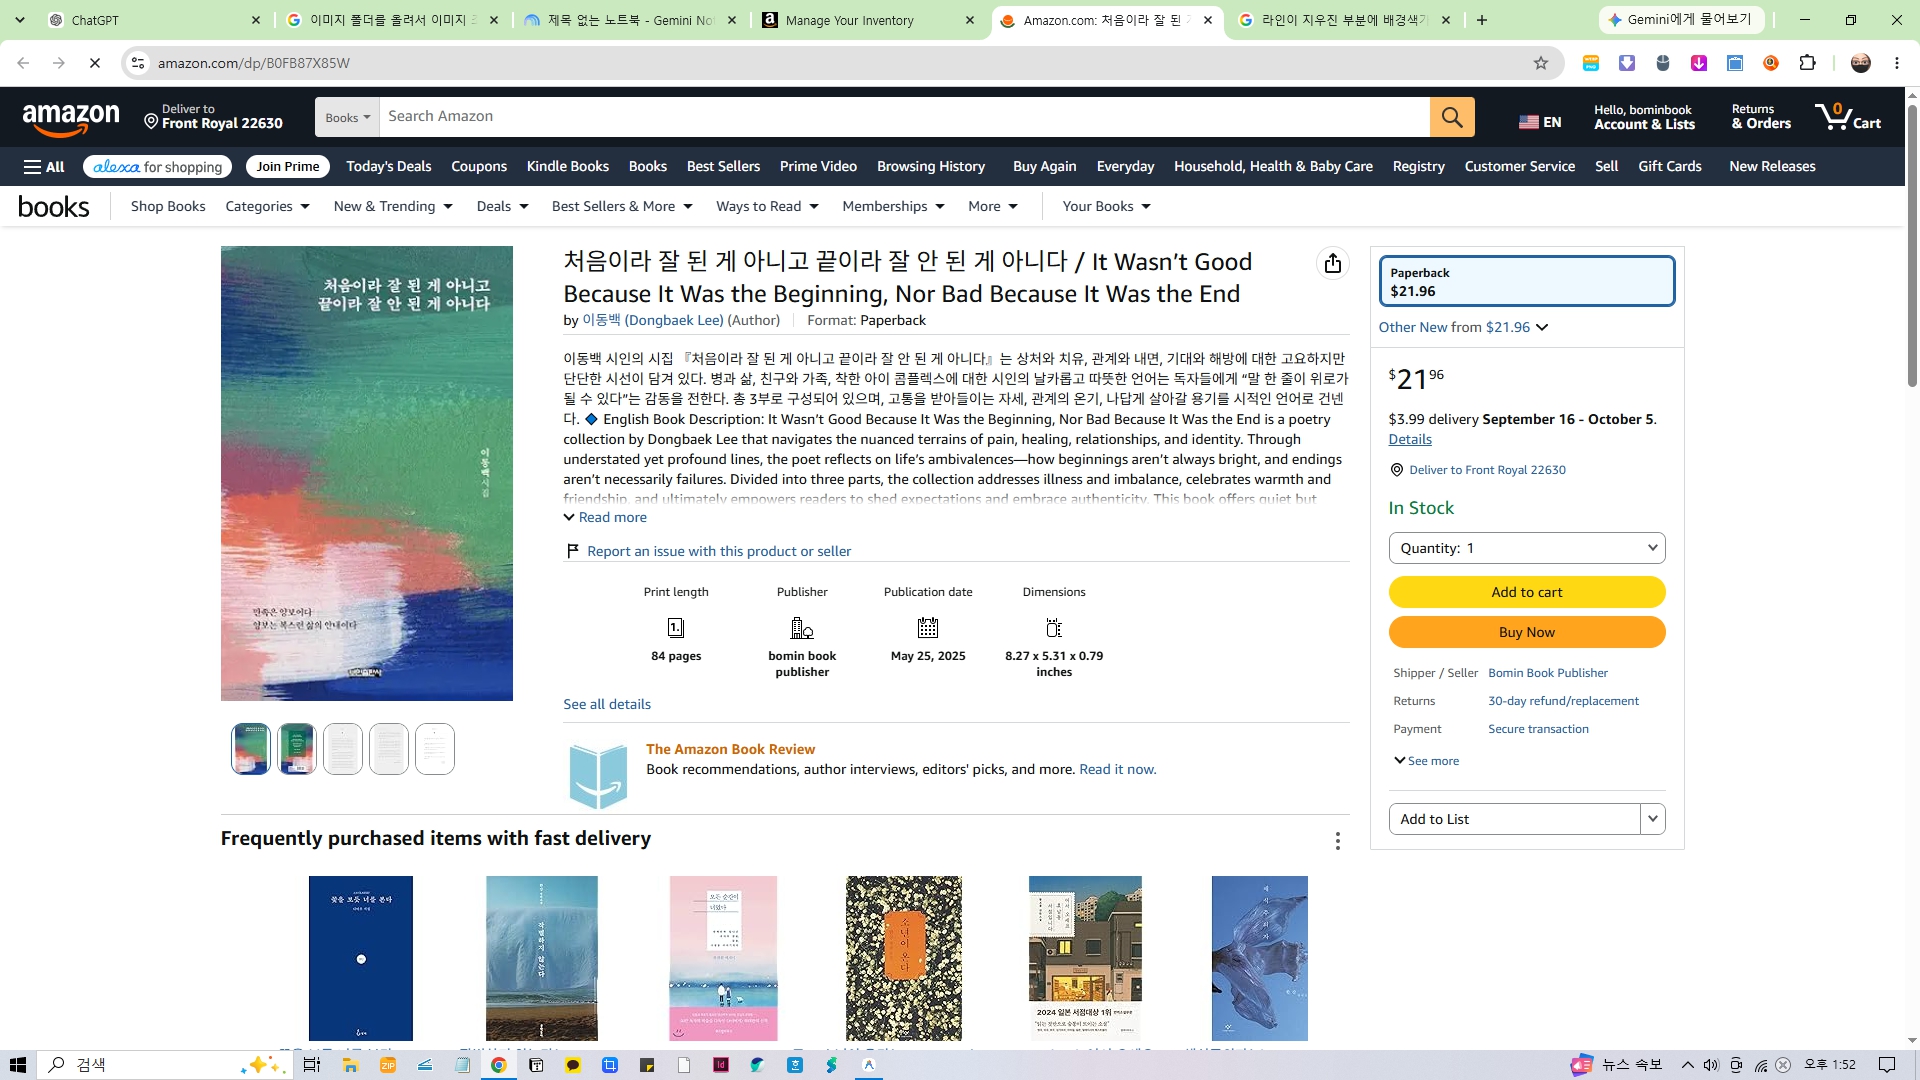Screen dimensions: 1920x1080
Task: Open the Windows Start menu
Action: [18, 1065]
